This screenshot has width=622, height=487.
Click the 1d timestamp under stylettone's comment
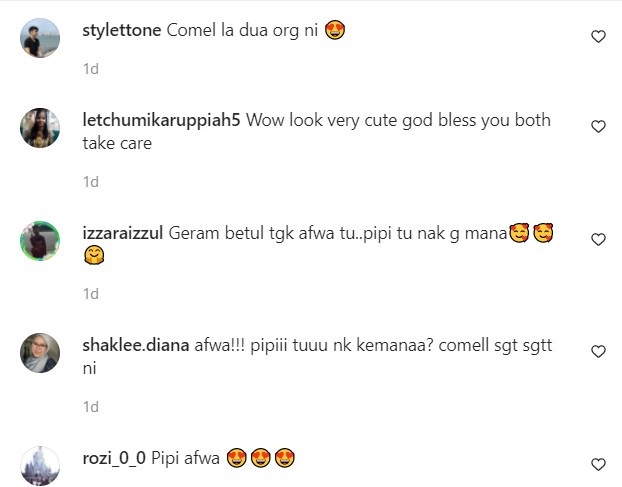[x=91, y=69]
